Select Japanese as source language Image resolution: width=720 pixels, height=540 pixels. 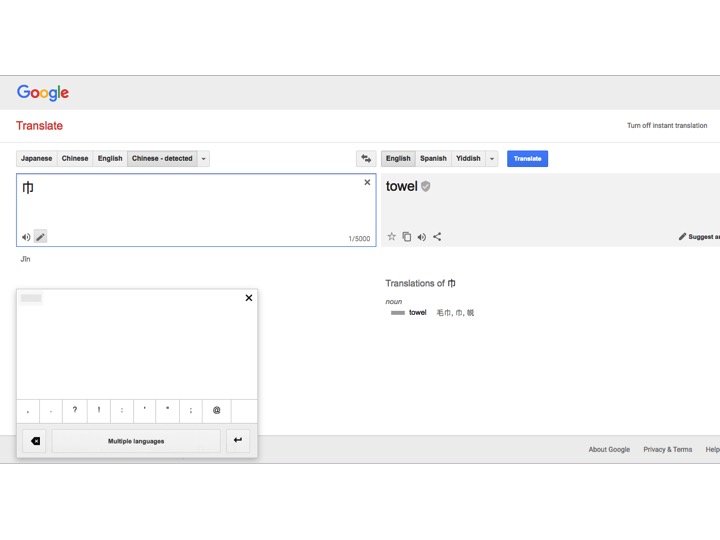(x=36, y=158)
